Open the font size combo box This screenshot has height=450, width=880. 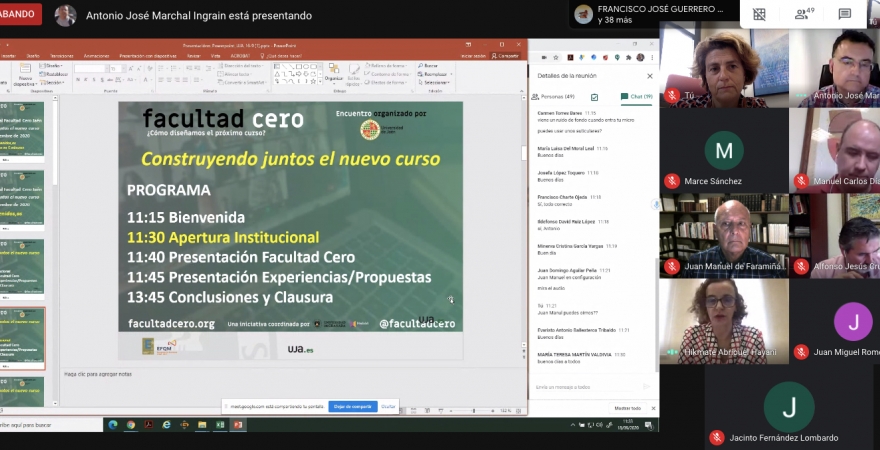[117, 68]
